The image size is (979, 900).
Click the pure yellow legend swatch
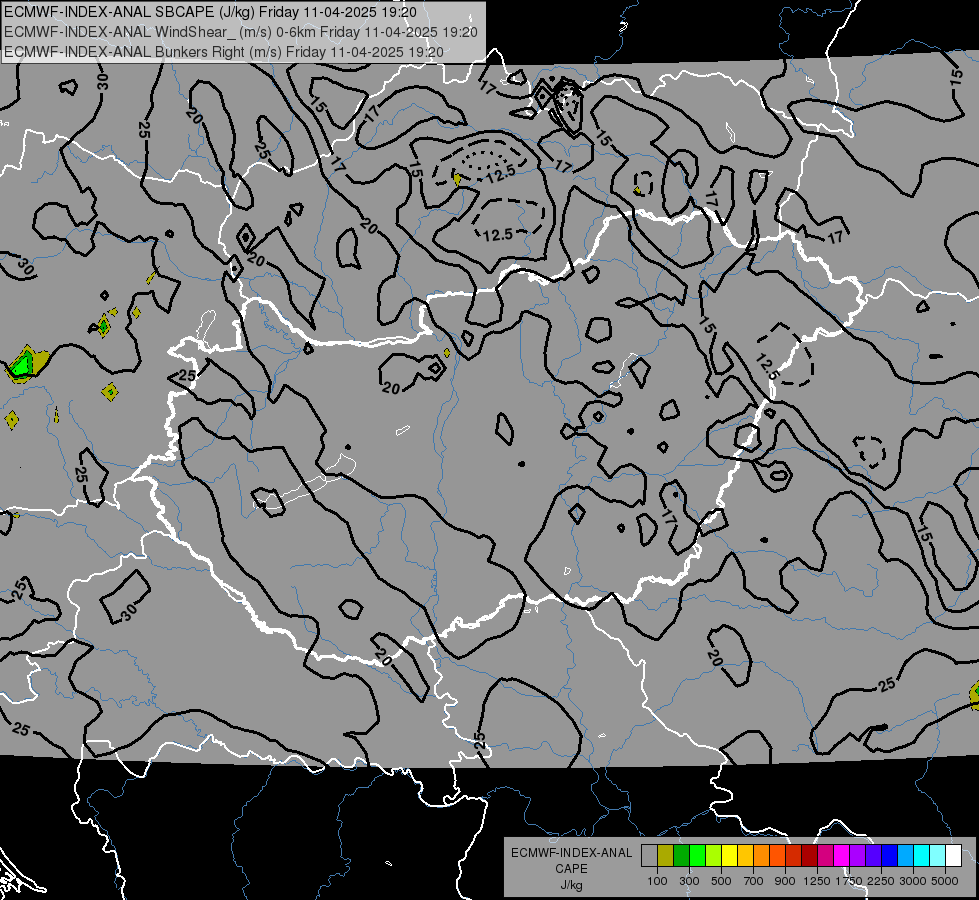click(x=729, y=855)
